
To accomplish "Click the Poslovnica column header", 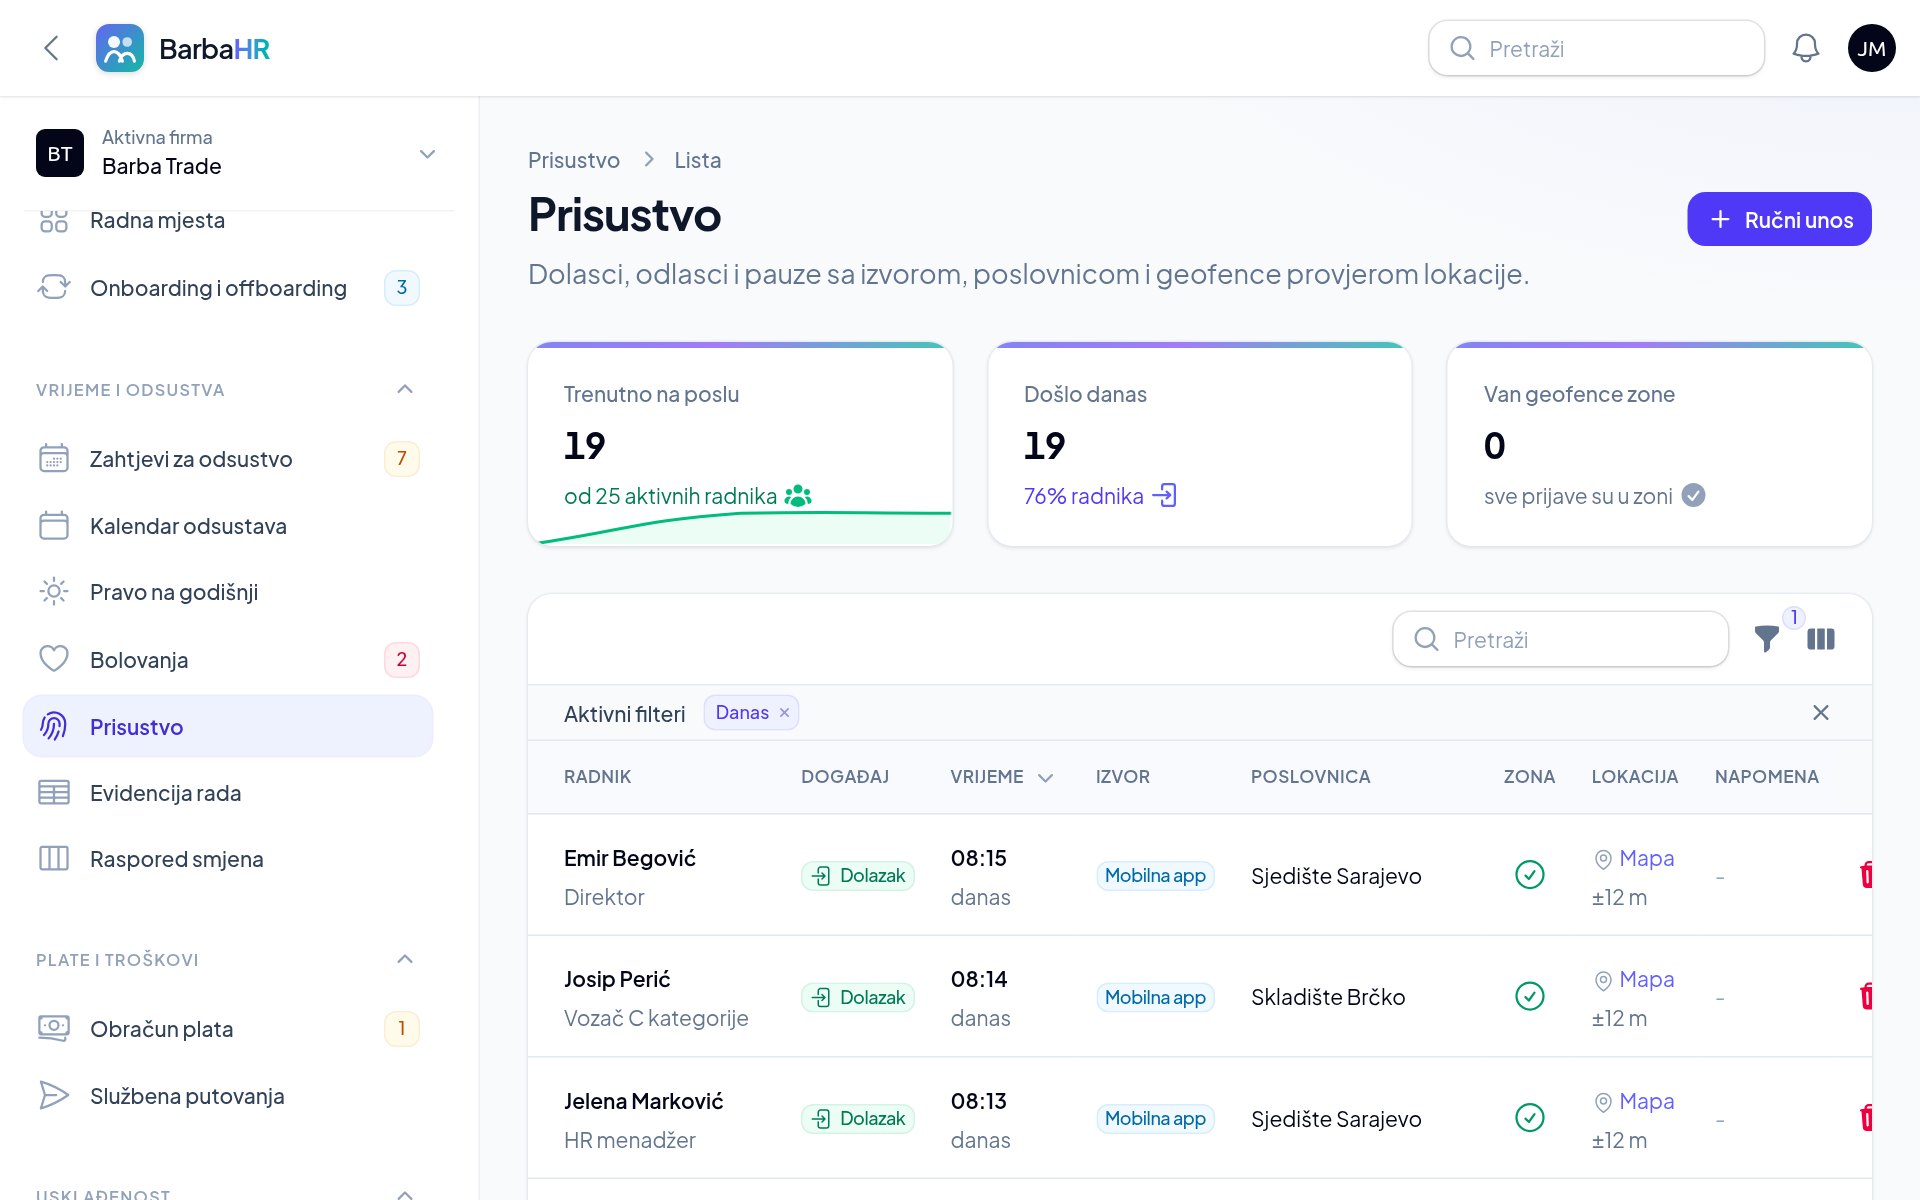I will 1310,777.
